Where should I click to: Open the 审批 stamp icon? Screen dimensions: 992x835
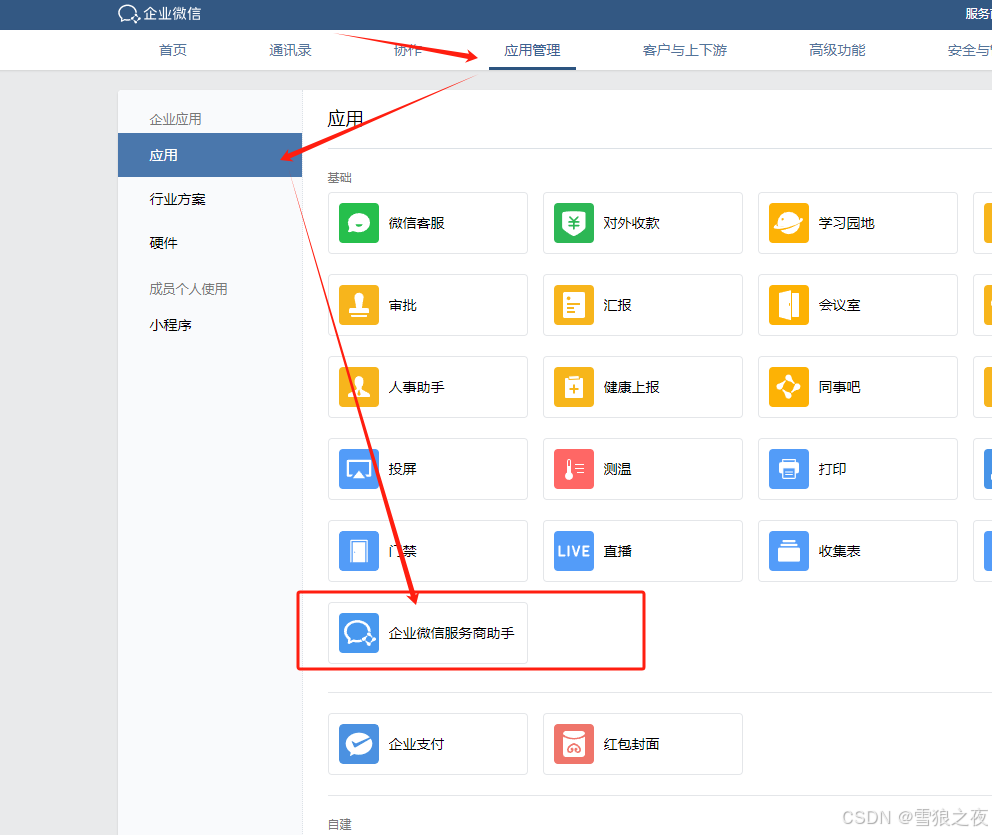[x=359, y=305]
